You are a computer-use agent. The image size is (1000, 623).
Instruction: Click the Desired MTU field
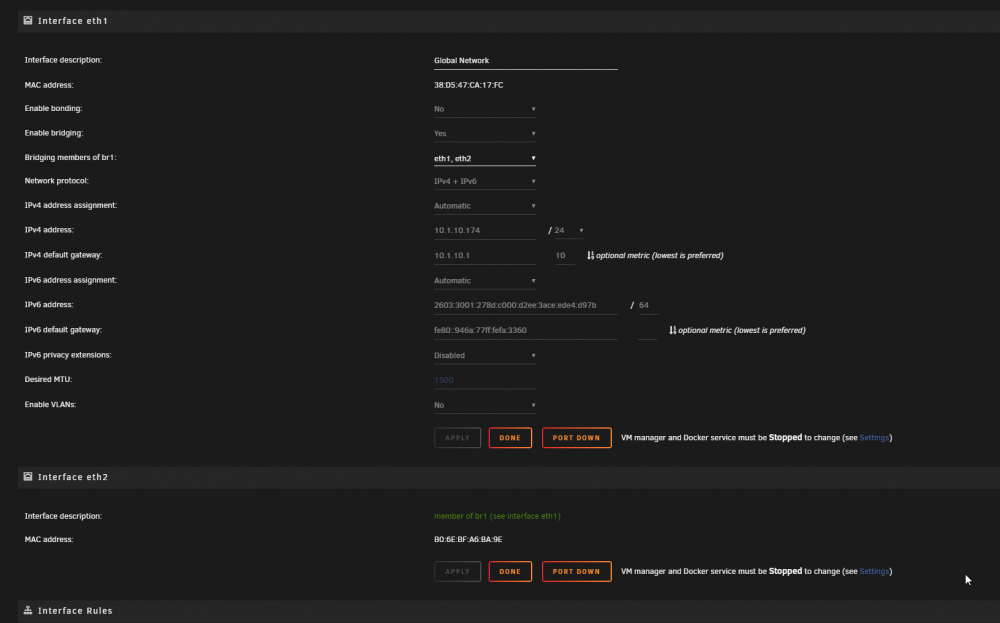(x=485, y=380)
